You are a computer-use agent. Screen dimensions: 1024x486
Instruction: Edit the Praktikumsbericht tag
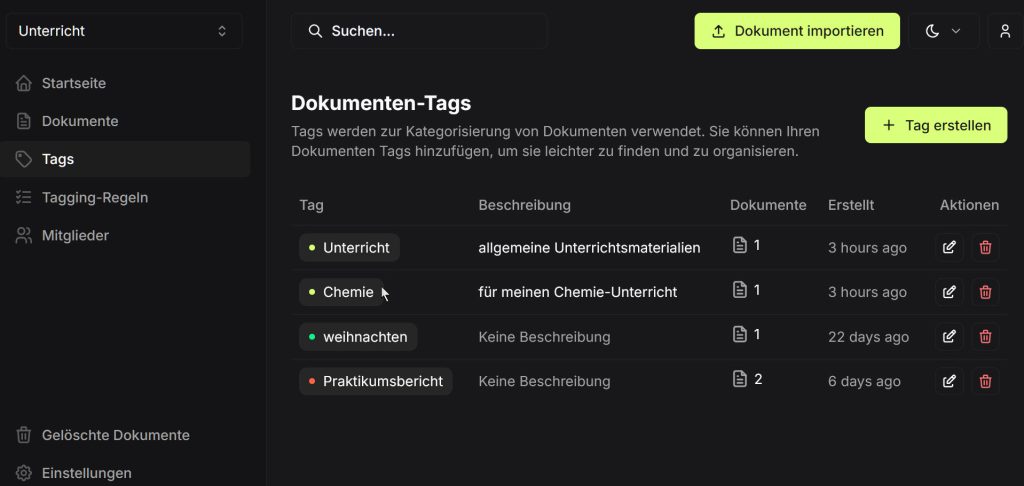[949, 381]
